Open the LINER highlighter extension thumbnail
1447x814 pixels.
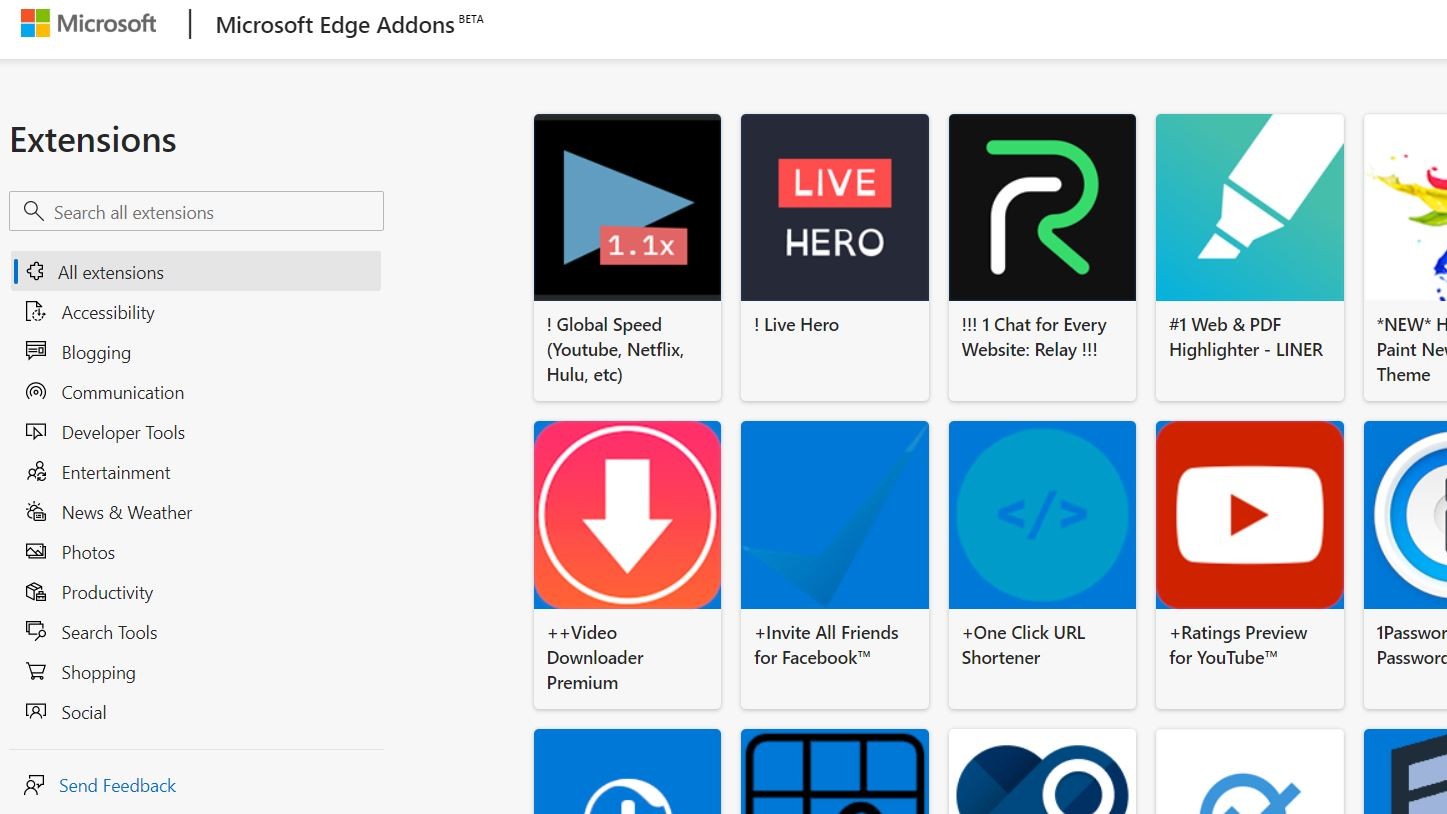tap(1250, 207)
